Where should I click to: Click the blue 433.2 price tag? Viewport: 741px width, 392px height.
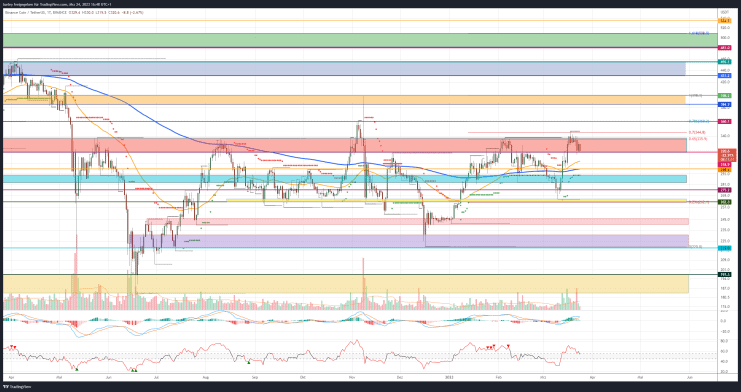[724, 76]
